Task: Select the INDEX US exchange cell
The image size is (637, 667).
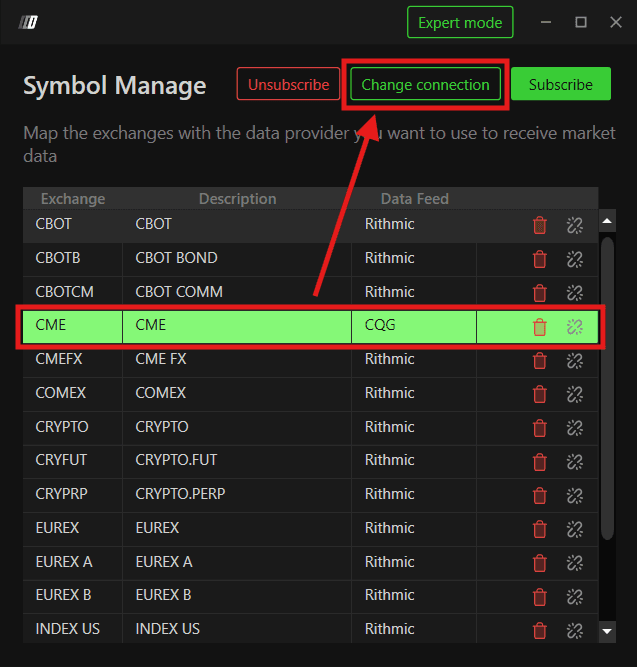Action: click(73, 629)
